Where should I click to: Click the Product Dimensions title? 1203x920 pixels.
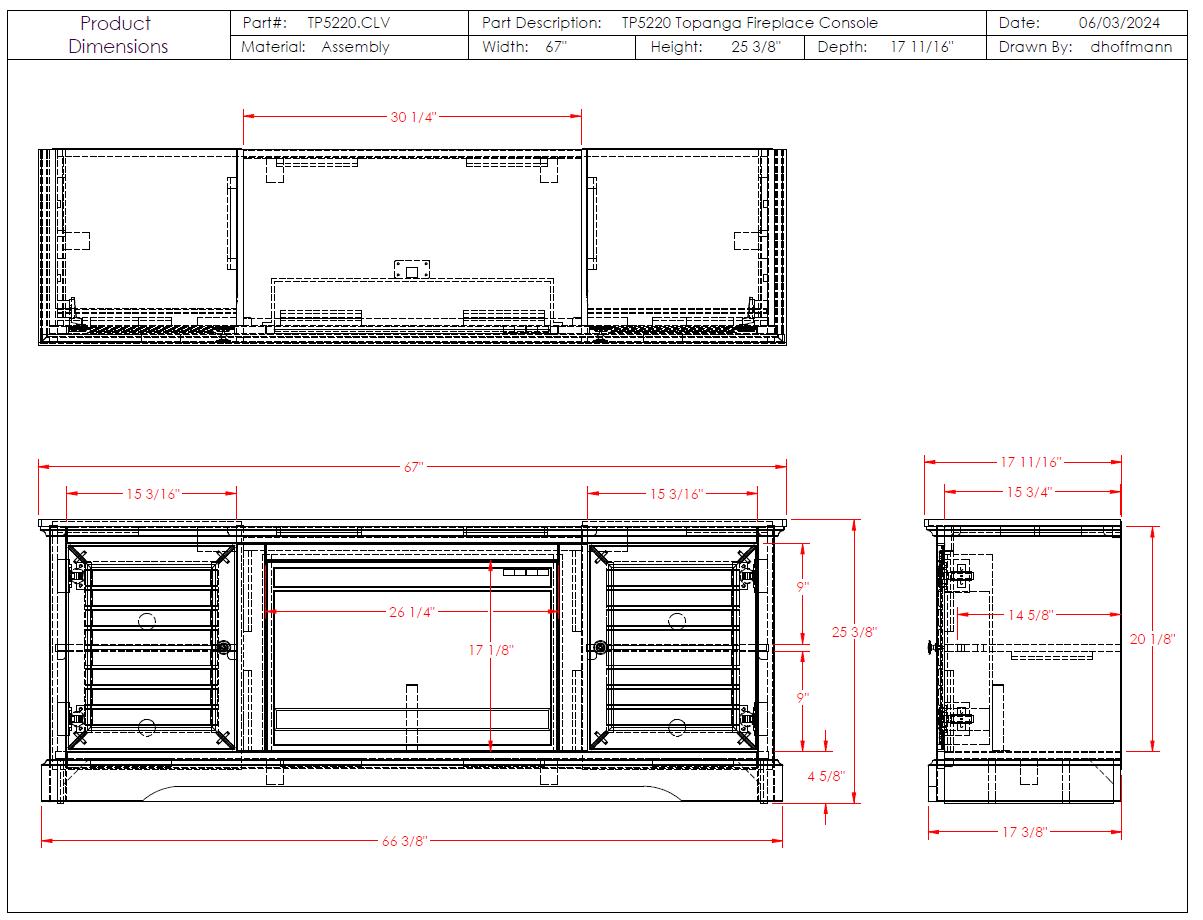[x=118, y=35]
